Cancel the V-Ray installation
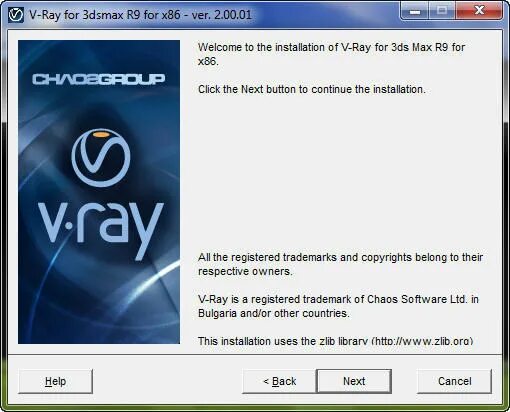The width and height of the screenshot is (510, 412). [454, 381]
